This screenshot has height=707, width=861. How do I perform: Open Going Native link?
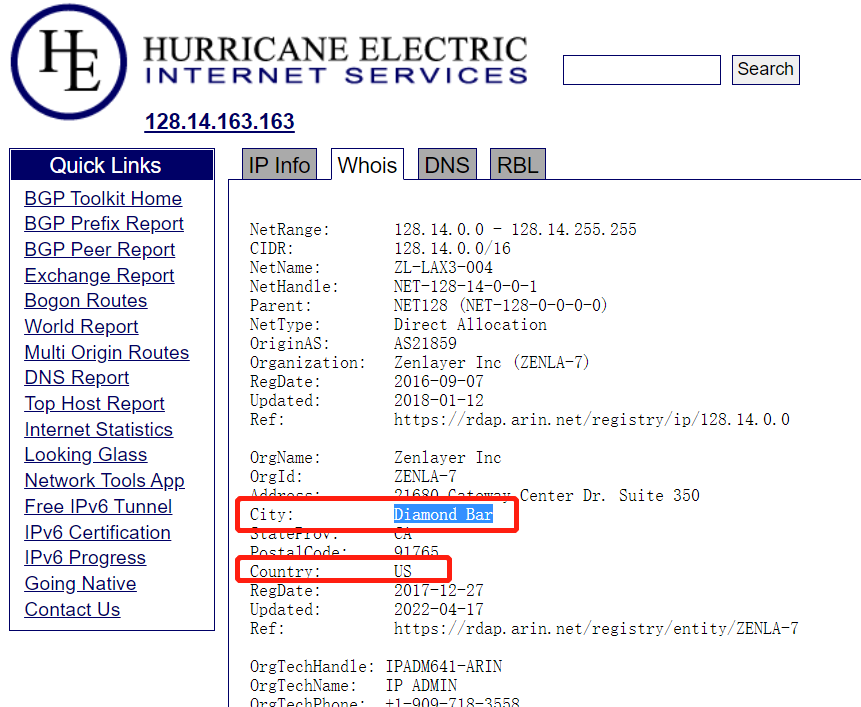80,583
